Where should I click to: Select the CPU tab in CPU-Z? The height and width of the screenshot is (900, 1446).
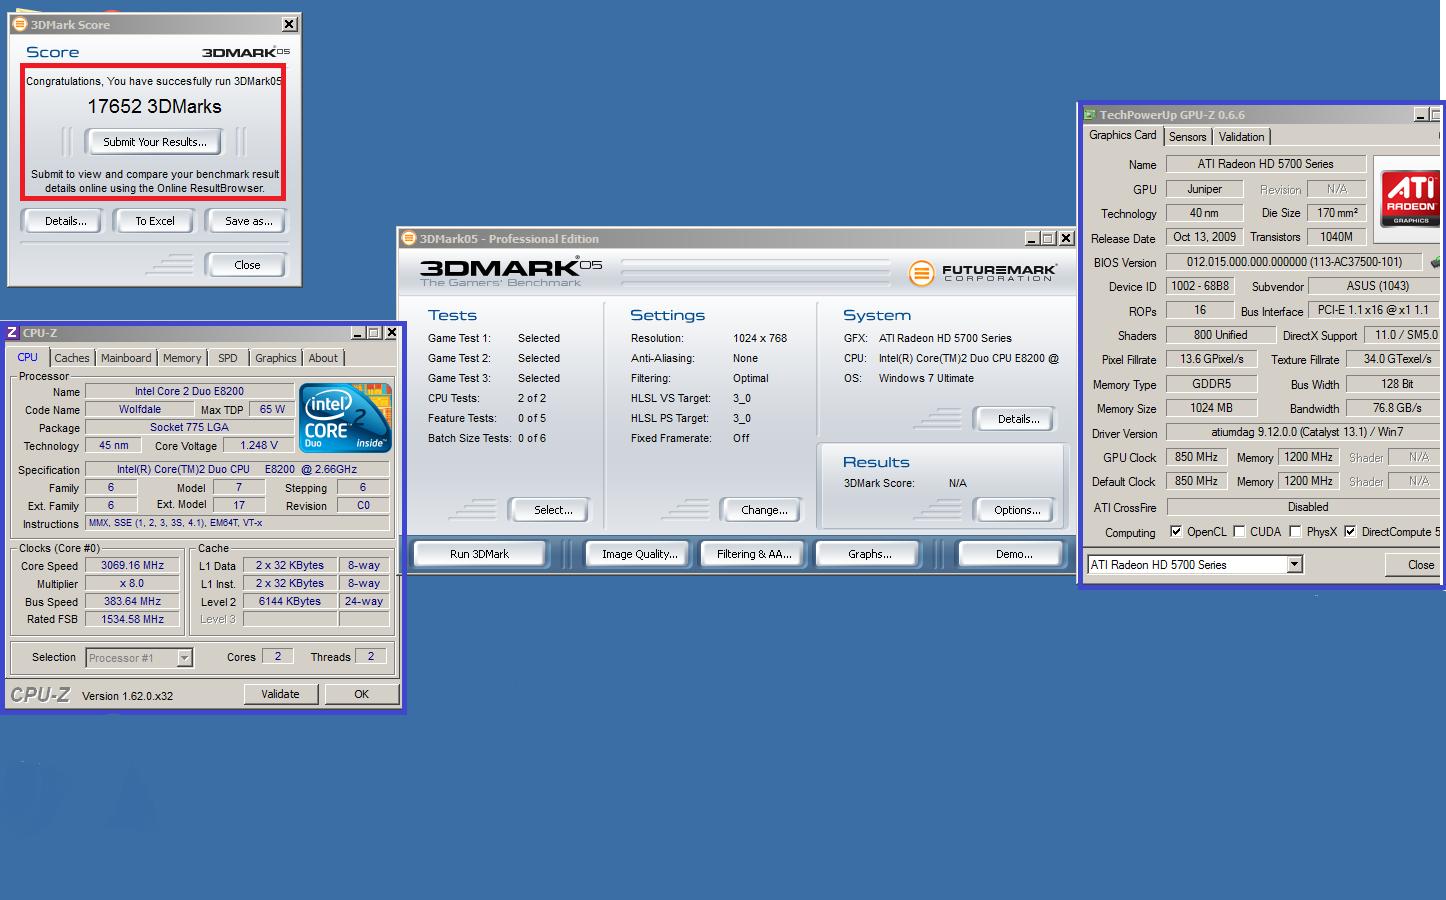28,357
